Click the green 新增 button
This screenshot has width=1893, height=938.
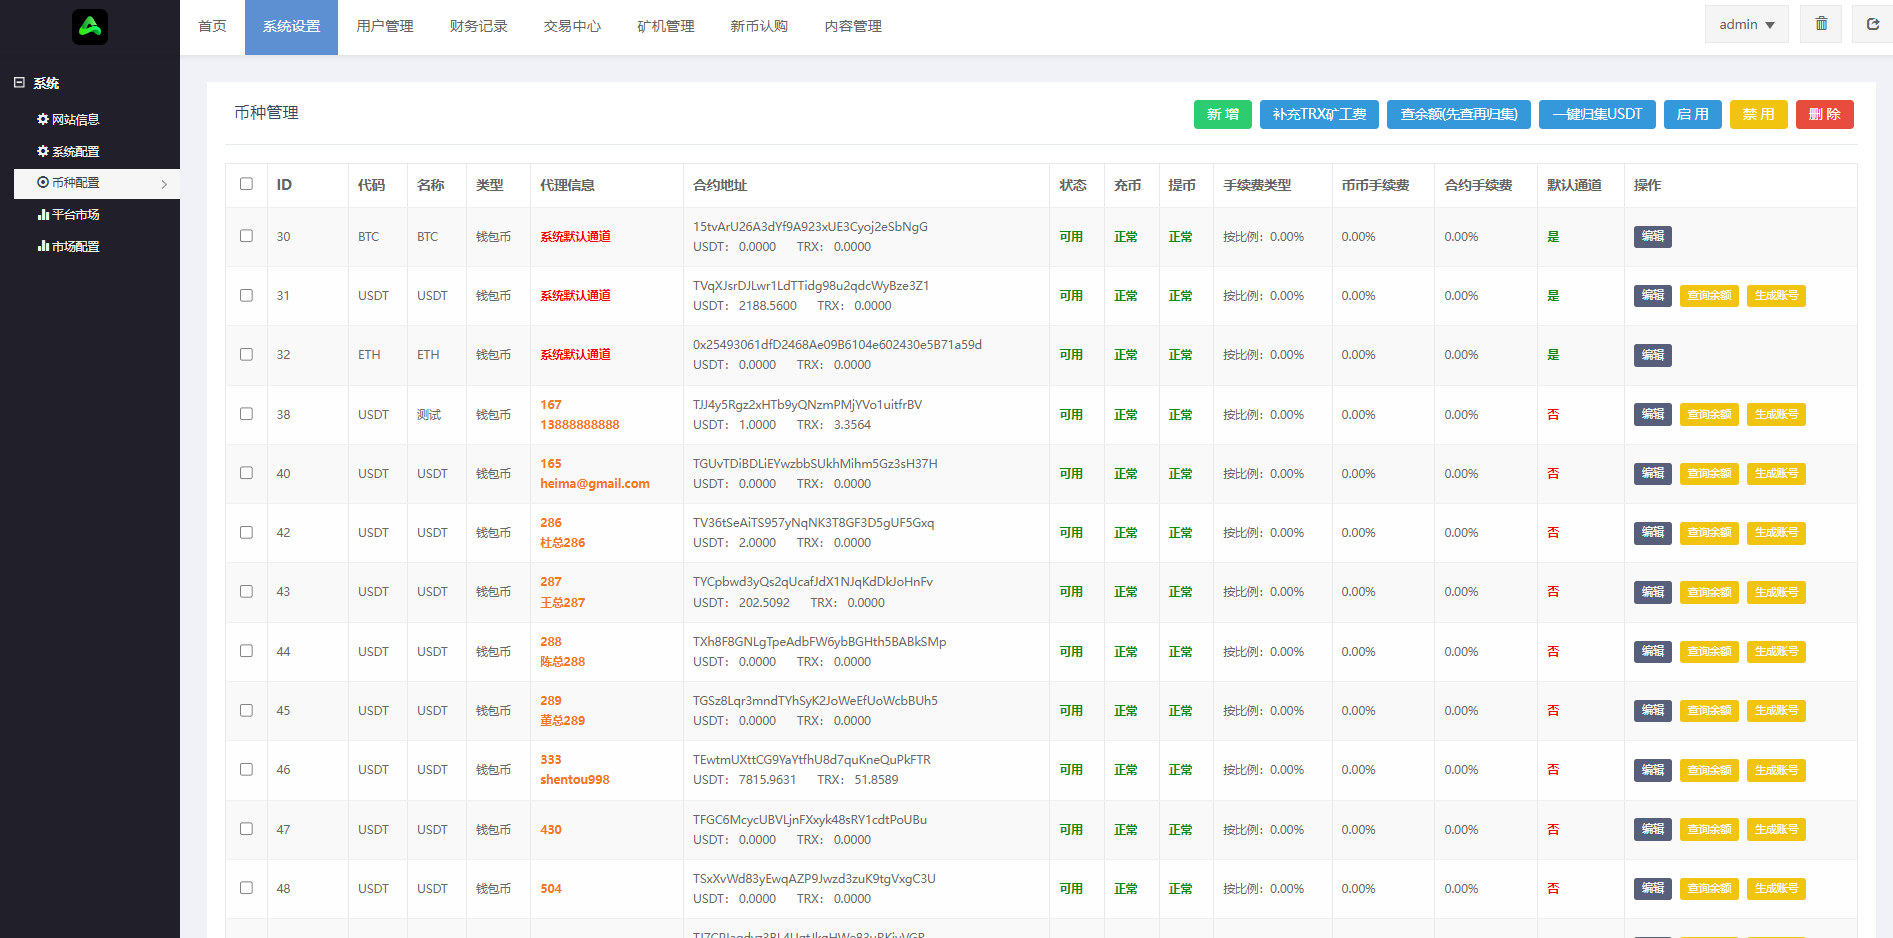click(1223, 114)
